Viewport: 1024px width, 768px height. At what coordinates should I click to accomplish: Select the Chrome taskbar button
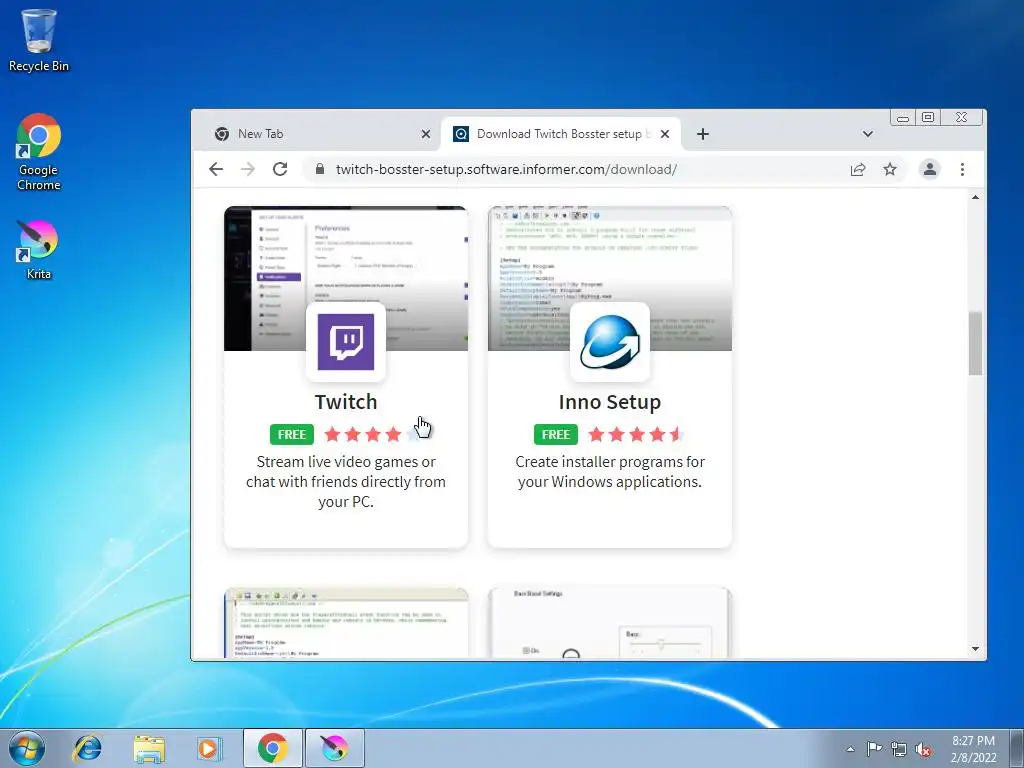272,748
